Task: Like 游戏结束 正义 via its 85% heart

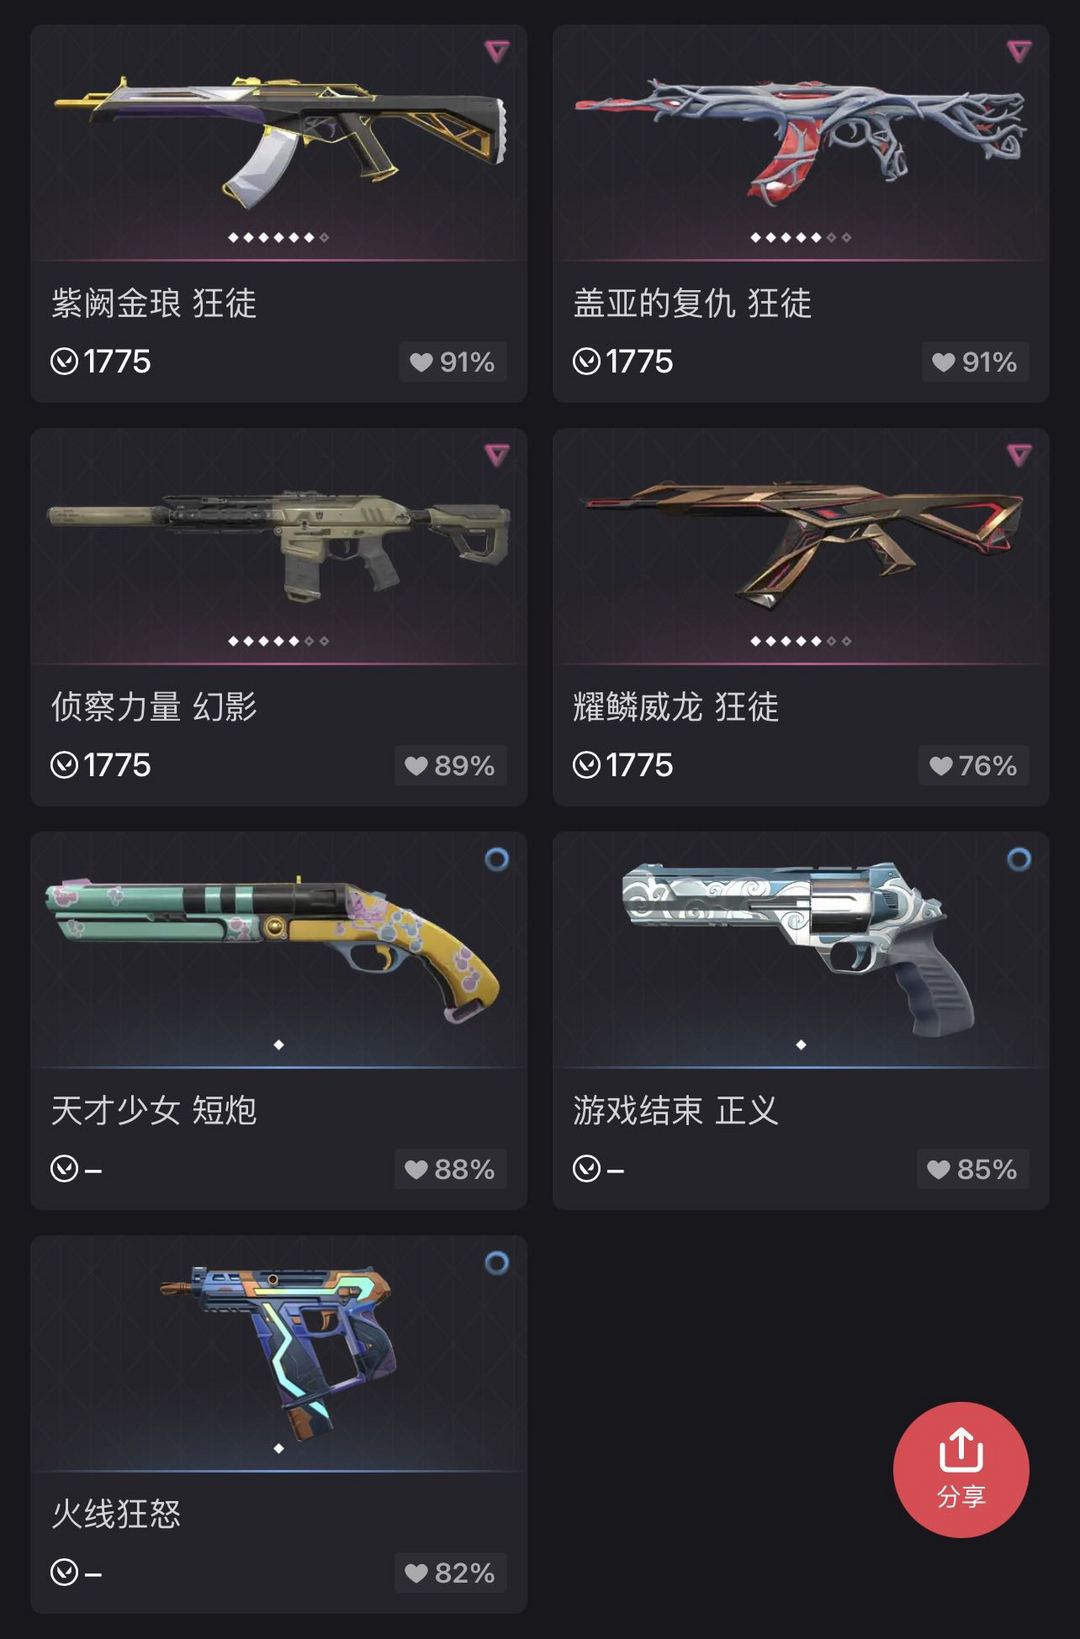Action: click(973, 1169)
